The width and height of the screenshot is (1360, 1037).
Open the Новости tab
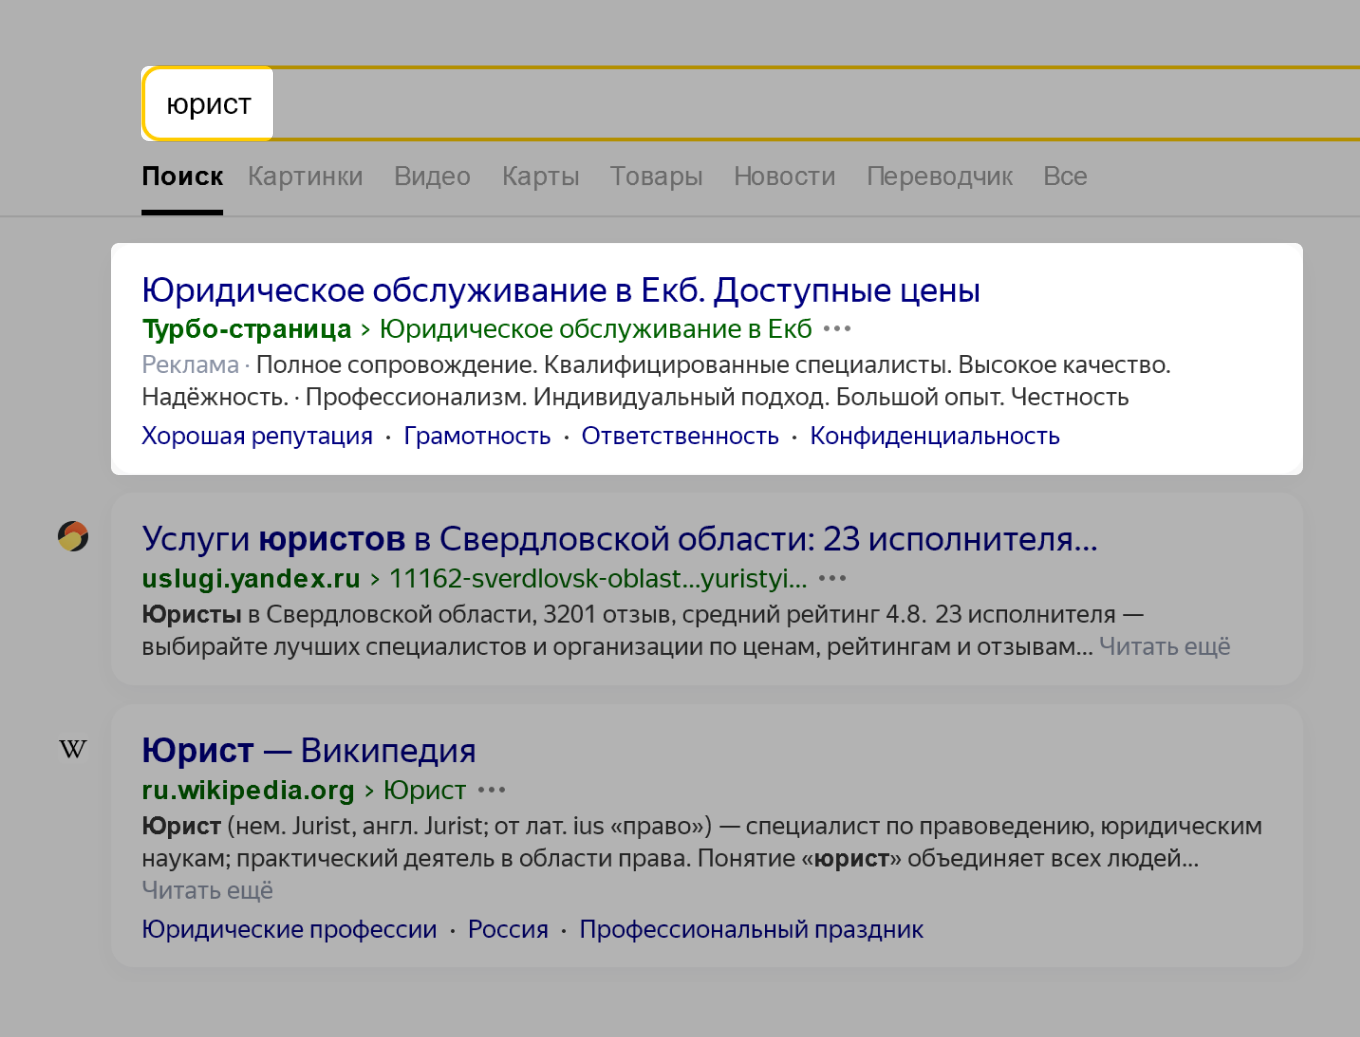click(784, 176)
